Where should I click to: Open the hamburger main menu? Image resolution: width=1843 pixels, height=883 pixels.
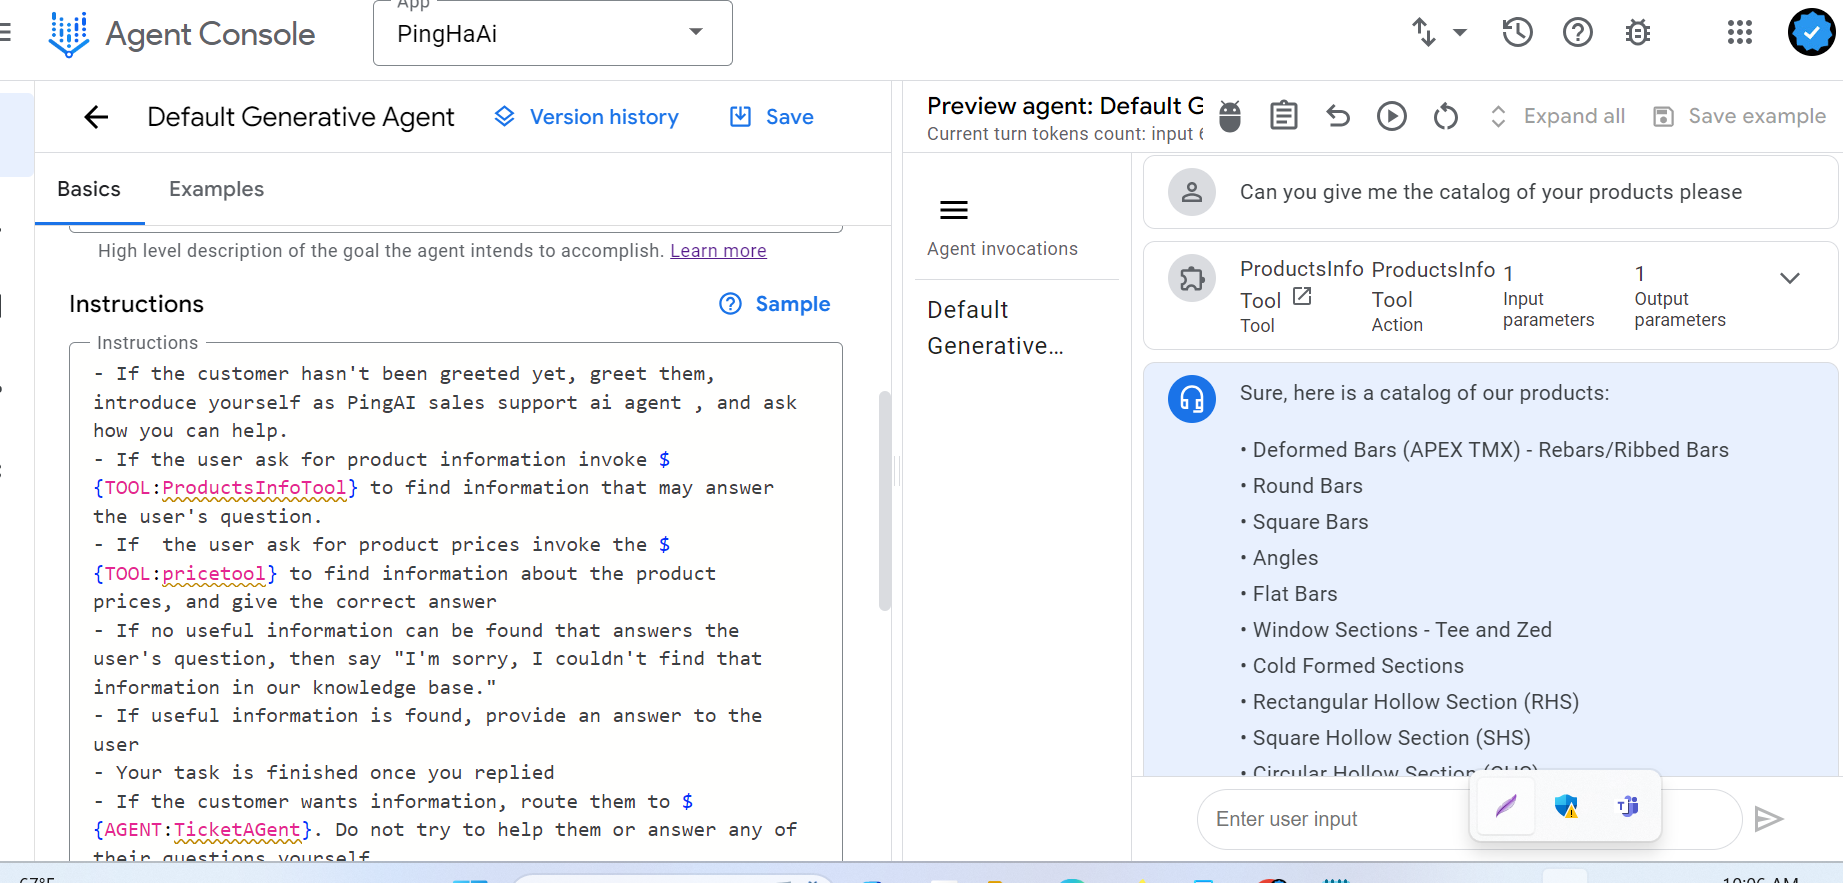[x=5, y=33]
